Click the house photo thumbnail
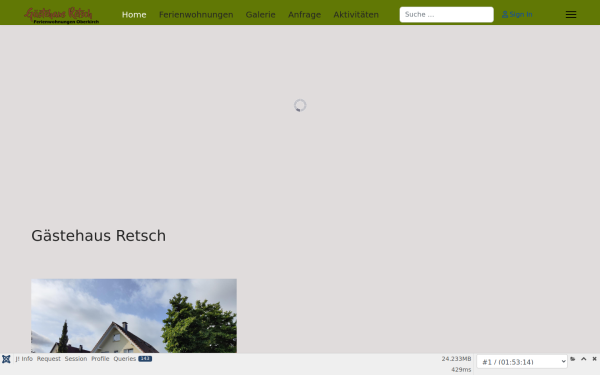The width and height of the screenshot is (600, 375). coord(134,316)
